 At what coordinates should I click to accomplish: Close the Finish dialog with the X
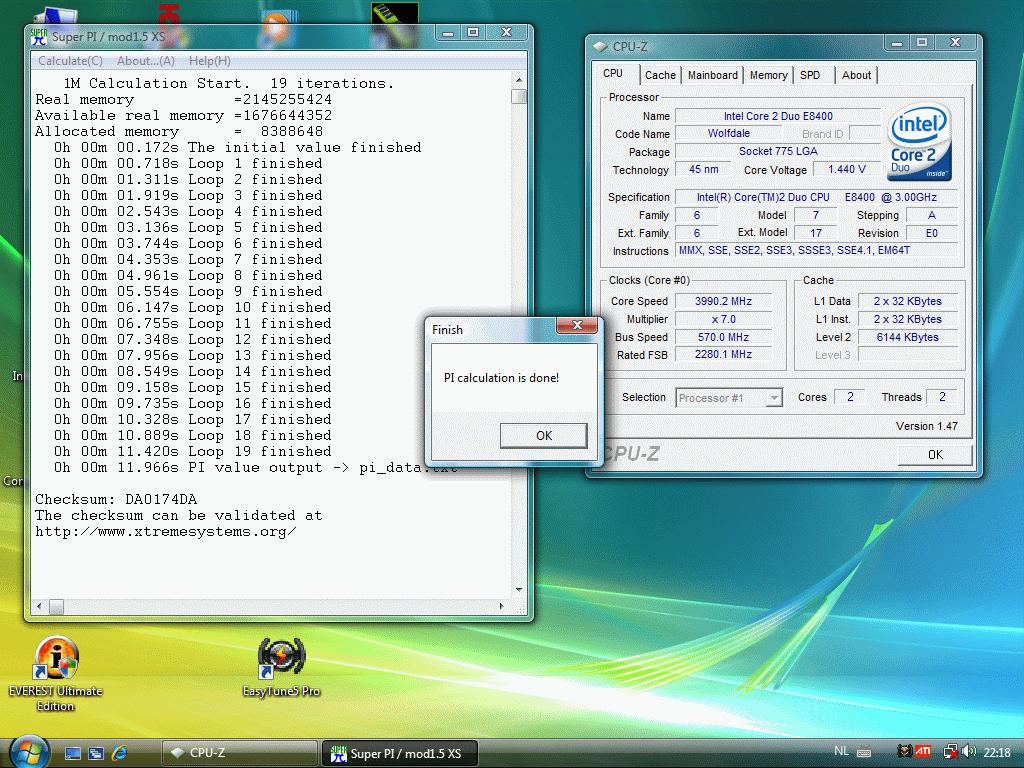tap(577, 325)
